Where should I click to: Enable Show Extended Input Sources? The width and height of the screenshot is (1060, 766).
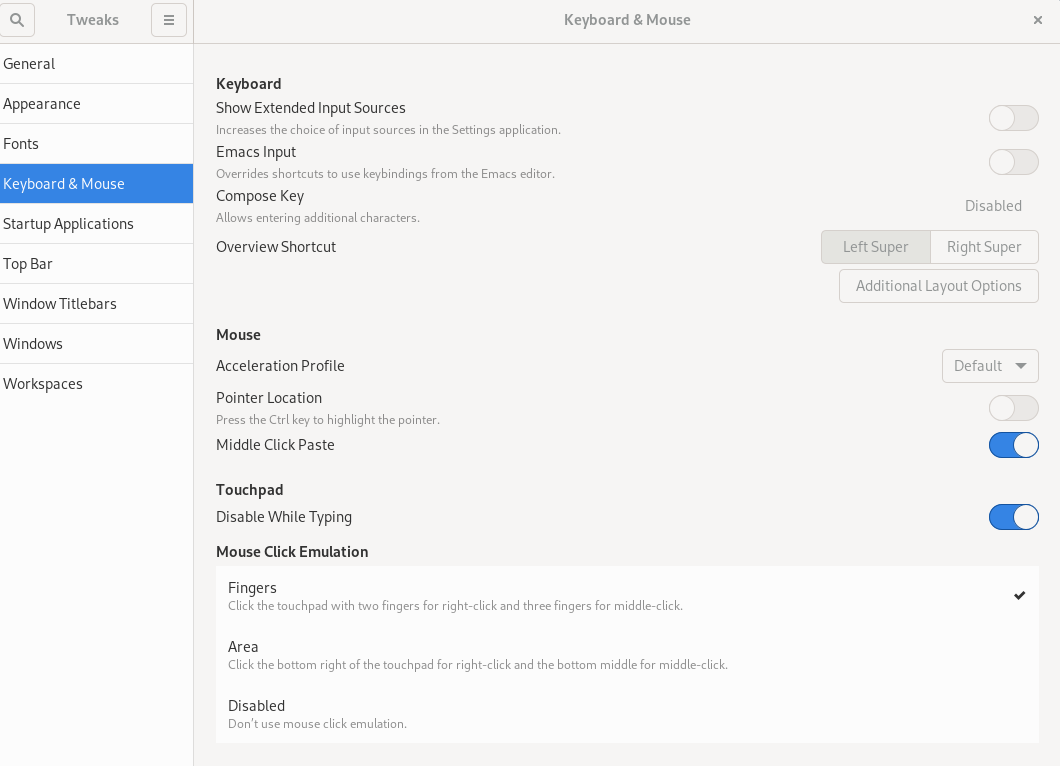point(1013,117)
